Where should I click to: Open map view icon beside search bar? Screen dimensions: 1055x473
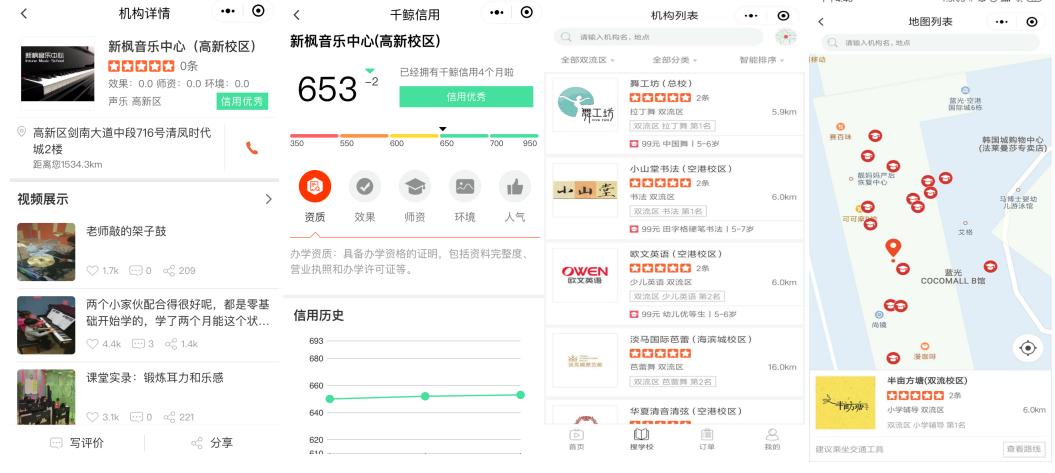coord(785,37)
